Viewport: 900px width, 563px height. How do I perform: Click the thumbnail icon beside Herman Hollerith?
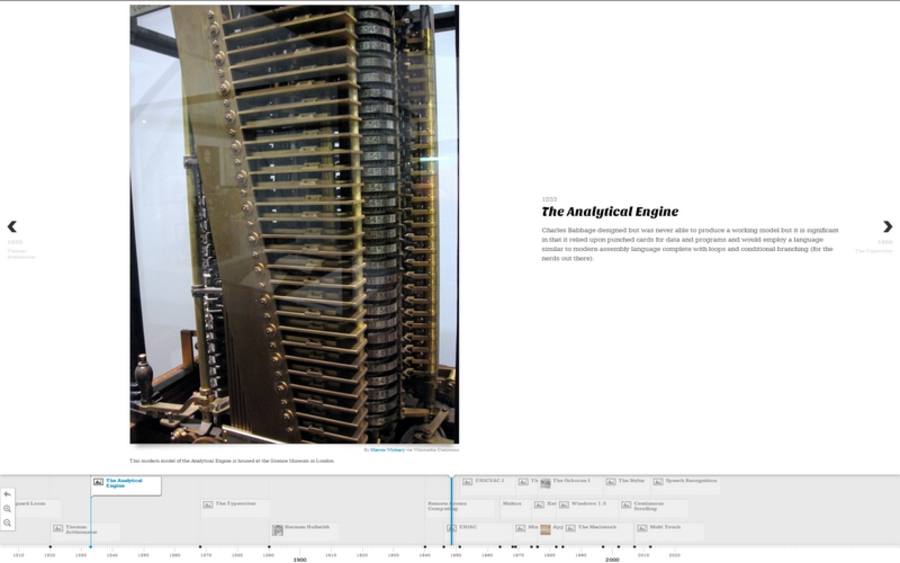click(x=278, y=529)
